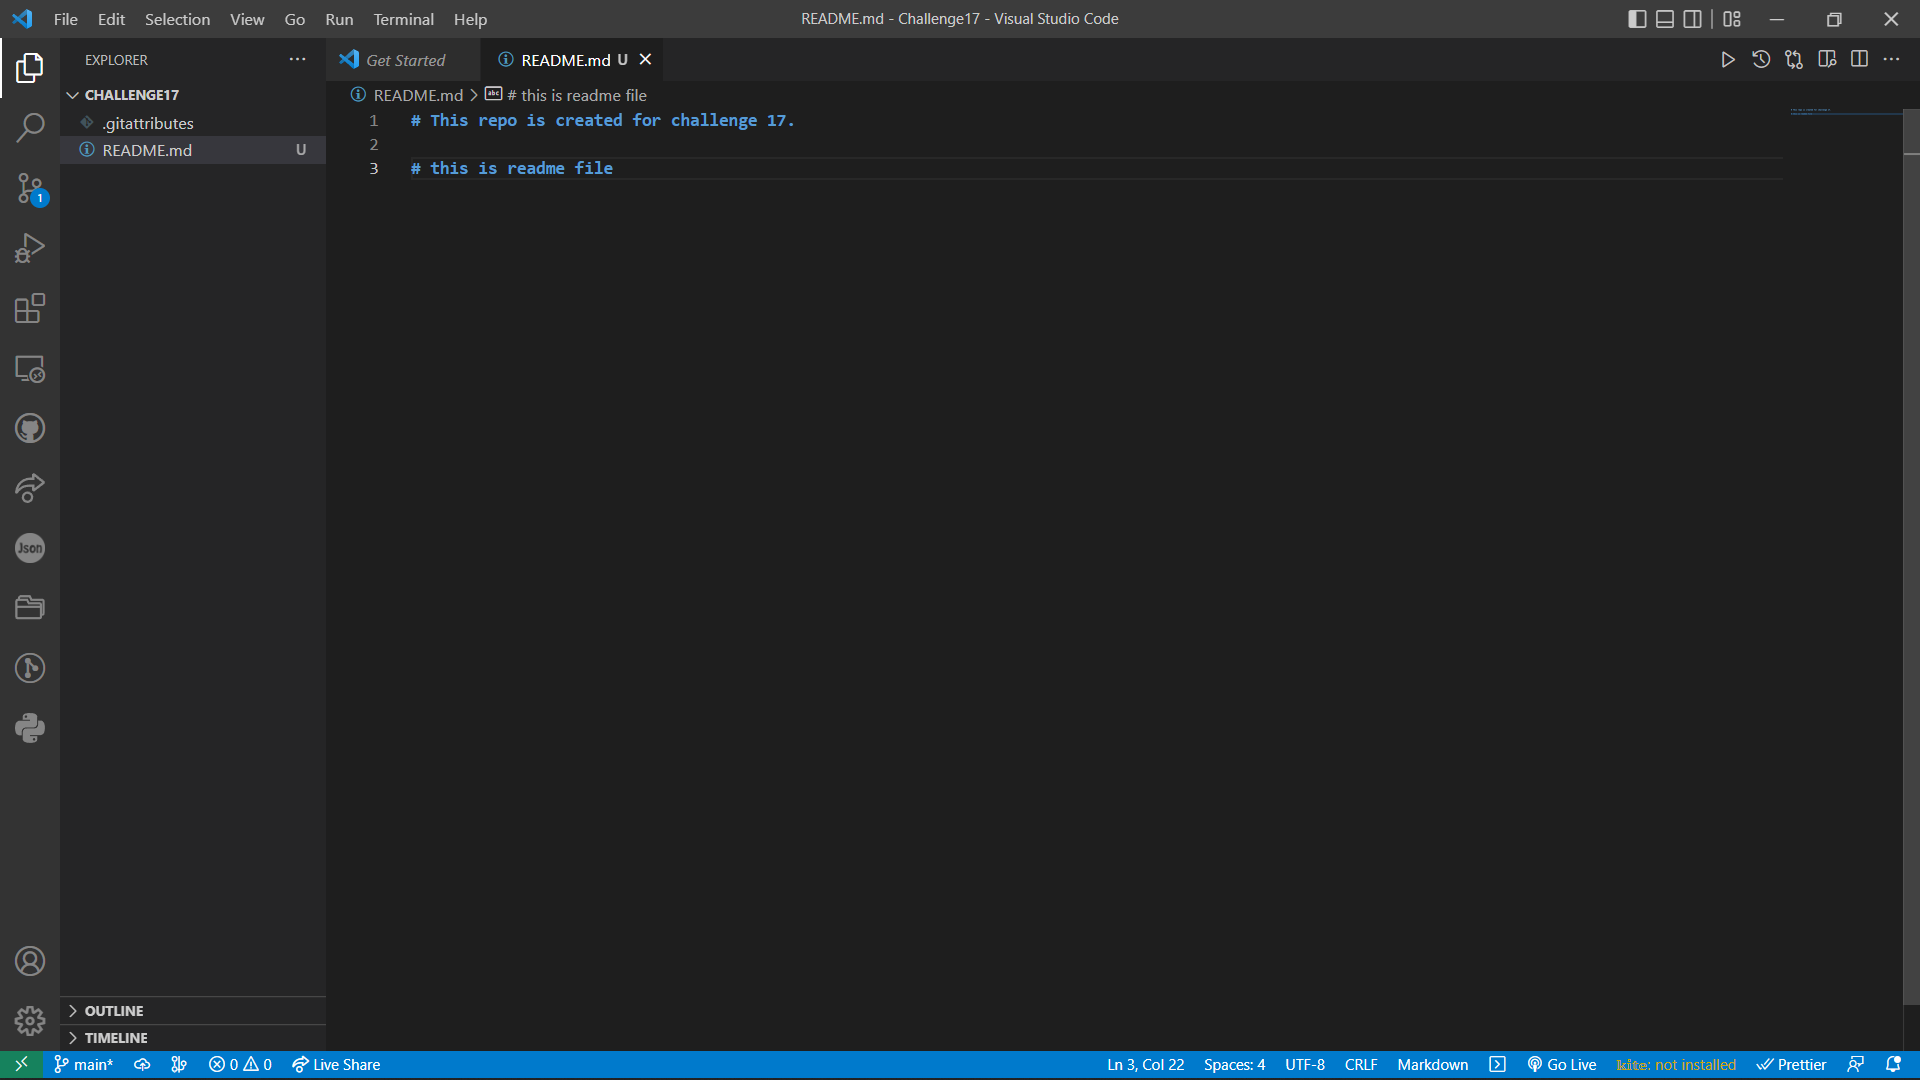The image size is (1920, 1080).
Task: Expand the OUTLINE section
Action: click(x=113, y=1011)
